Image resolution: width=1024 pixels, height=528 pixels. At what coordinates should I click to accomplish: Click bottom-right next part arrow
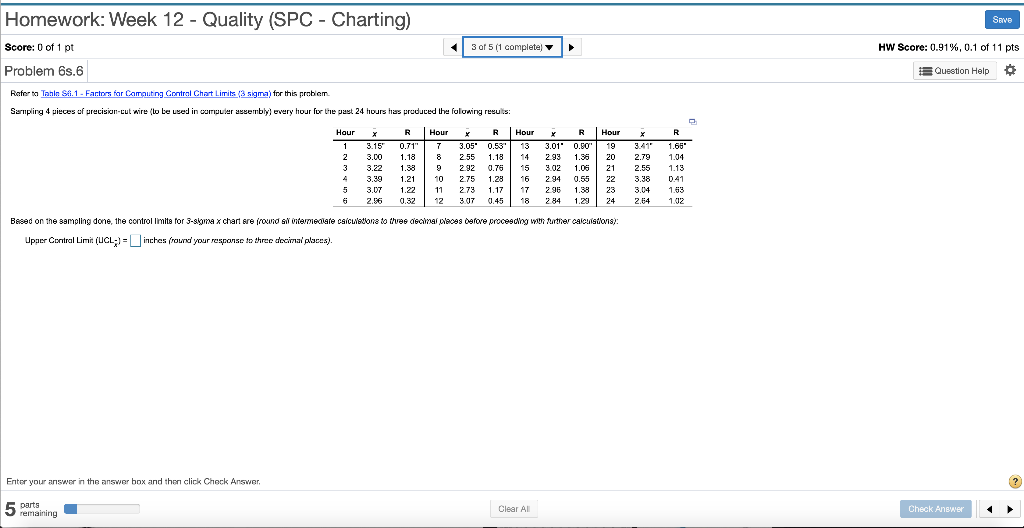(1010, 509)
